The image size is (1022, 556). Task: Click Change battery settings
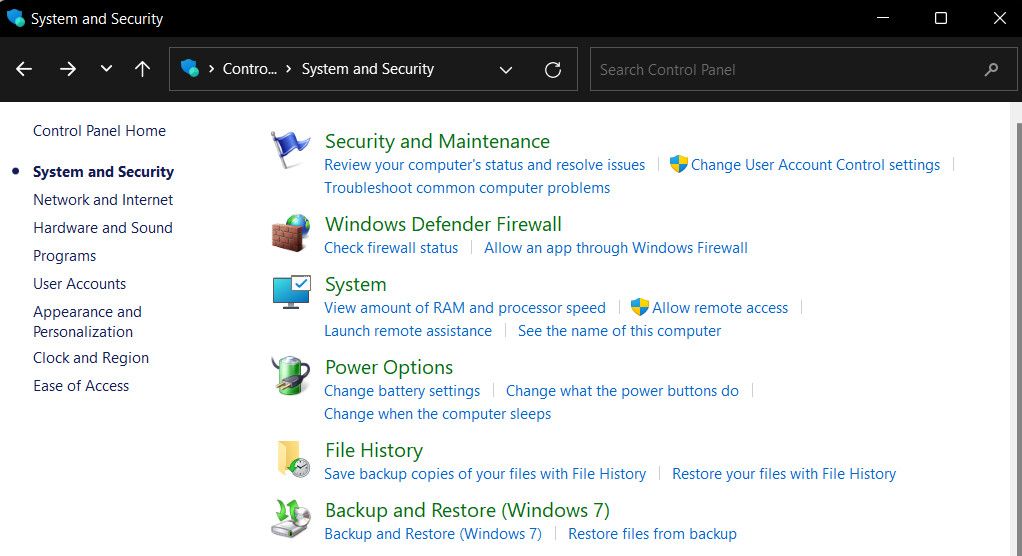402,390
